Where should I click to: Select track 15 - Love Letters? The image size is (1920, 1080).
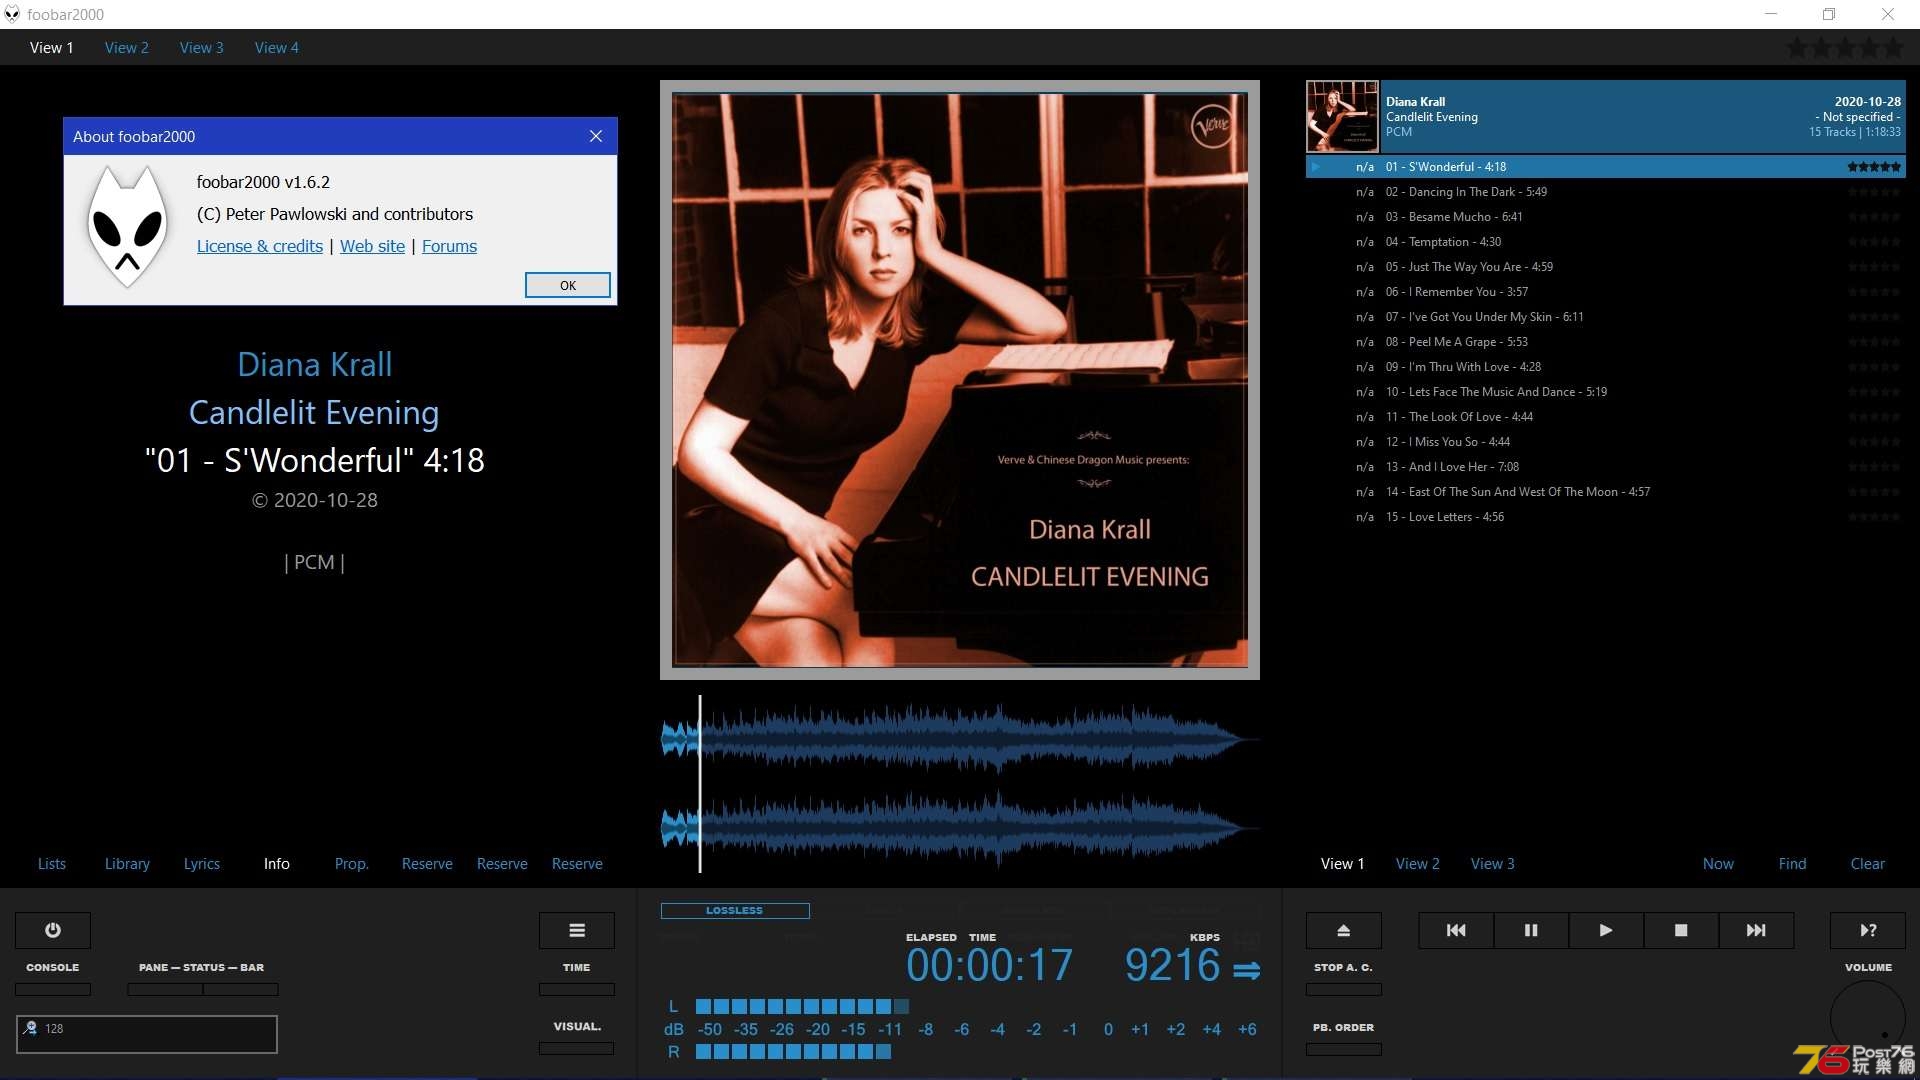click(1606, 517)
